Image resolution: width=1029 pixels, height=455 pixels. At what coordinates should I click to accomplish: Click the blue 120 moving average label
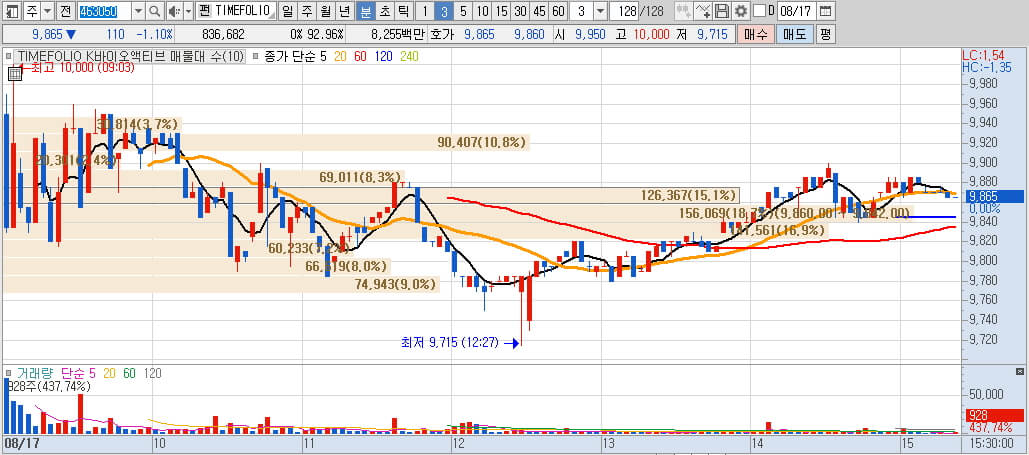tap(384, 56)
